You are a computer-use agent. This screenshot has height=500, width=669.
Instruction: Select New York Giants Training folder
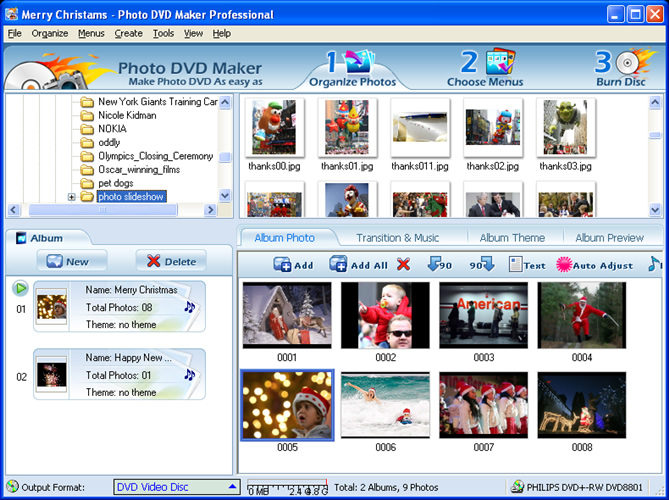158,102
